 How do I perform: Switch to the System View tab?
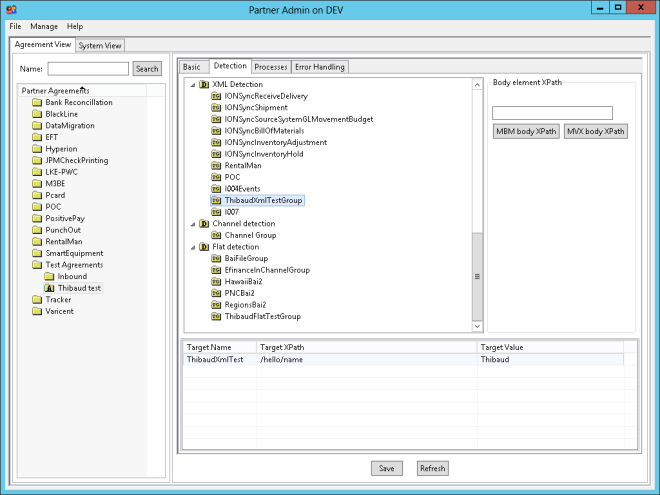click(x=100, y=45)
